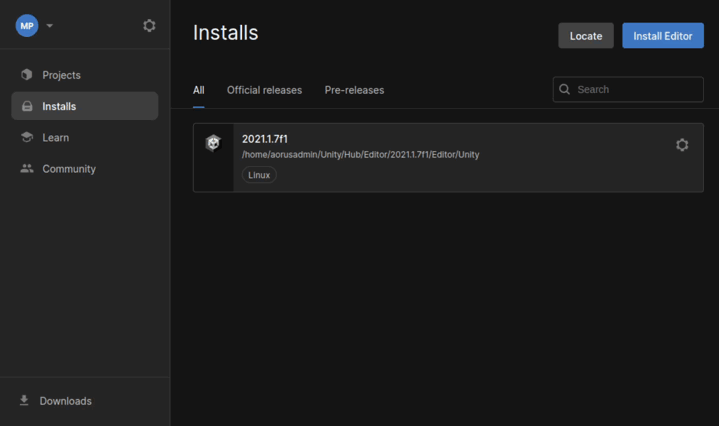Click the Locate button

pos(586,36)
